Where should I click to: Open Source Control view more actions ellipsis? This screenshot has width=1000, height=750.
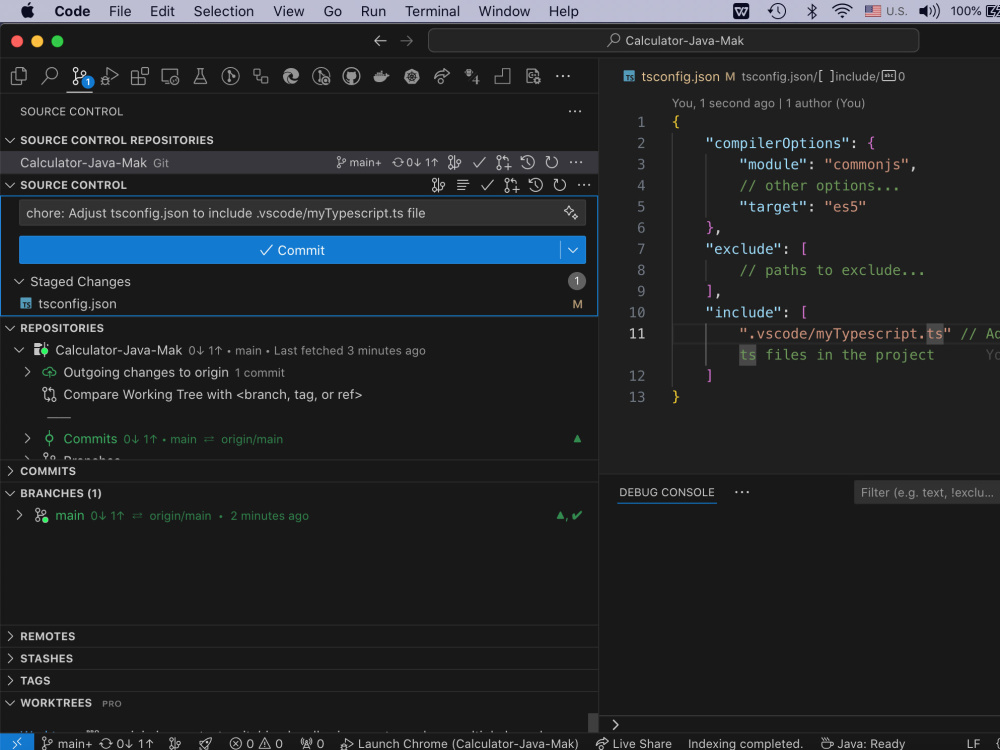click(x=575, y=112)
